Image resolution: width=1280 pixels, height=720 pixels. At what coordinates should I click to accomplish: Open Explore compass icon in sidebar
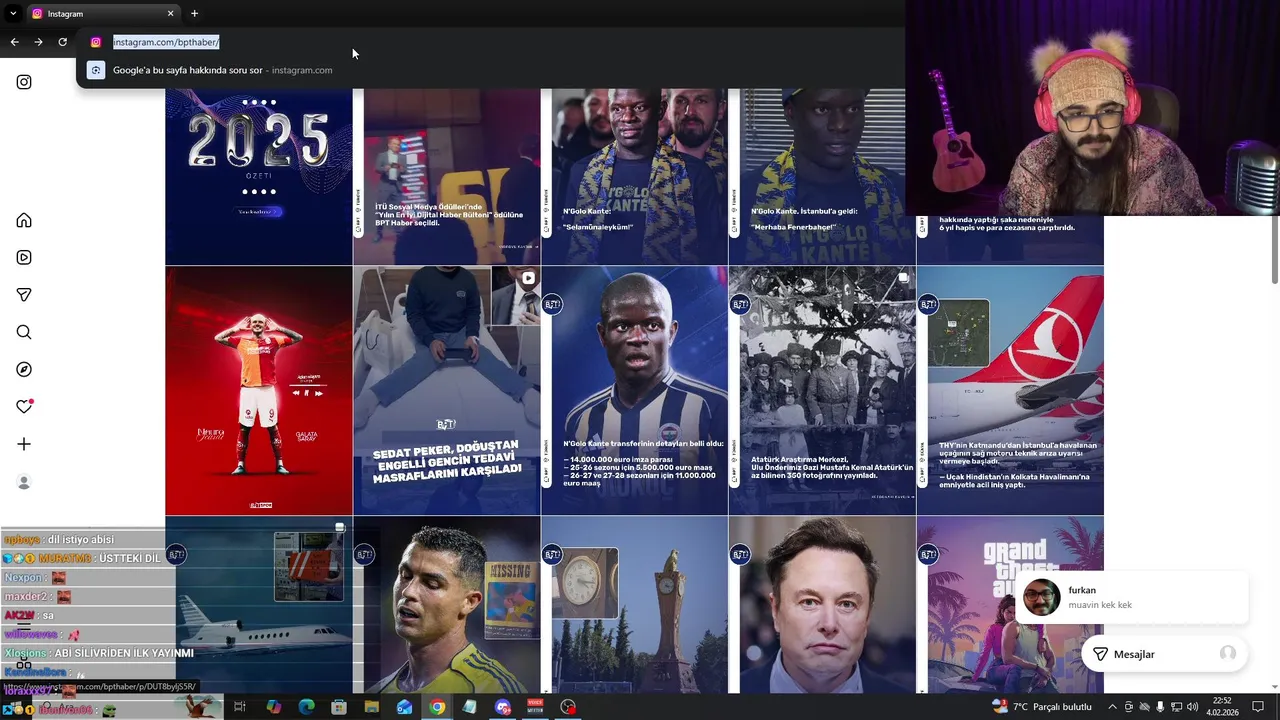pos(24,370)
